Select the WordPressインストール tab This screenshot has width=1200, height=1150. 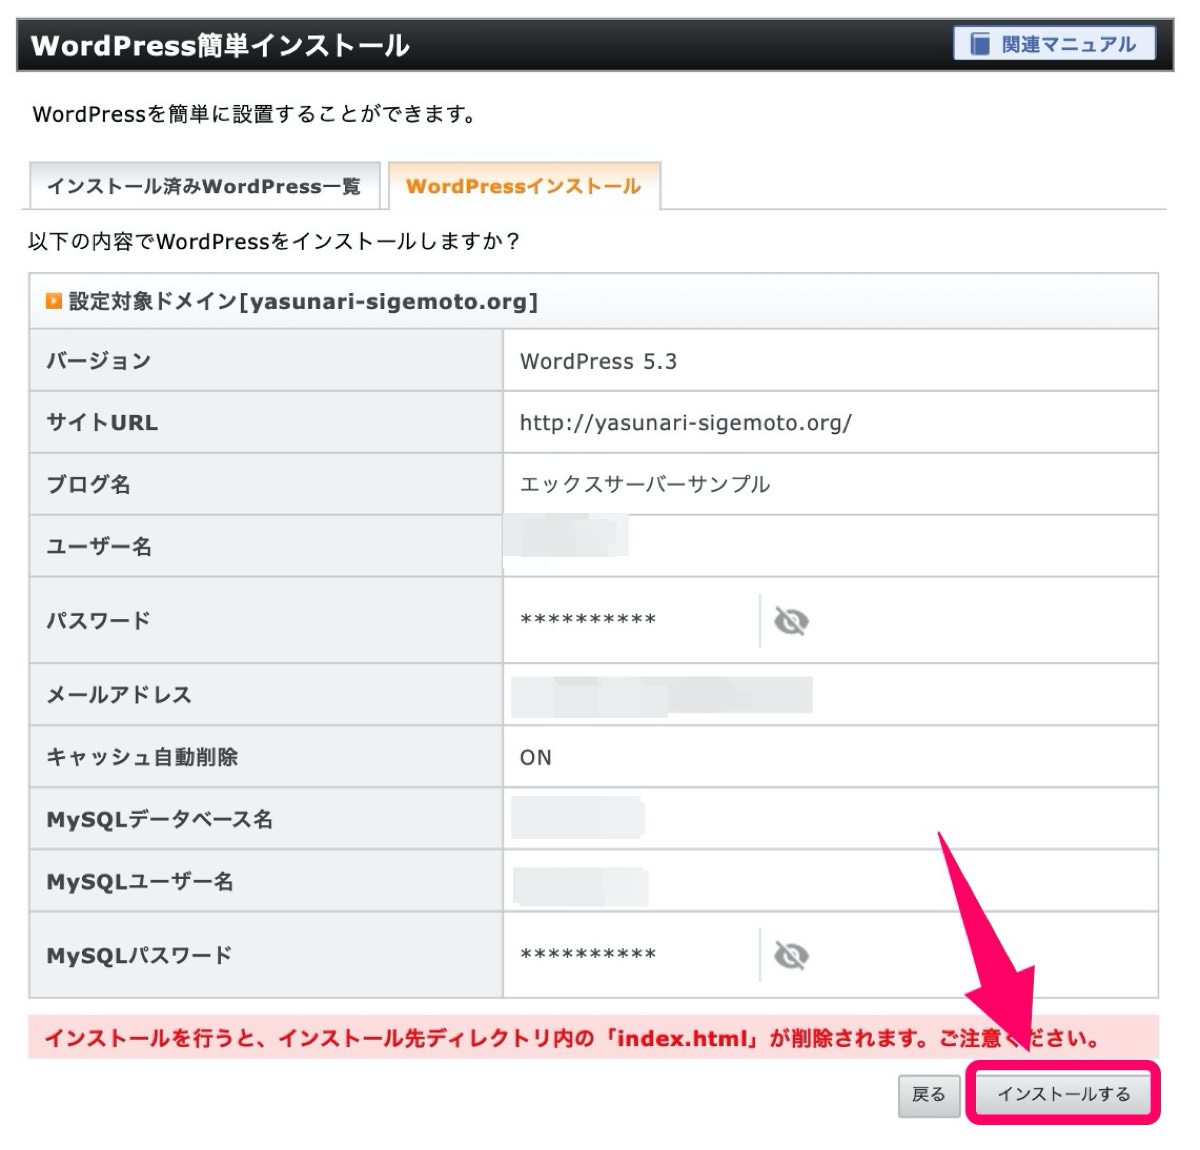point(523,186)
